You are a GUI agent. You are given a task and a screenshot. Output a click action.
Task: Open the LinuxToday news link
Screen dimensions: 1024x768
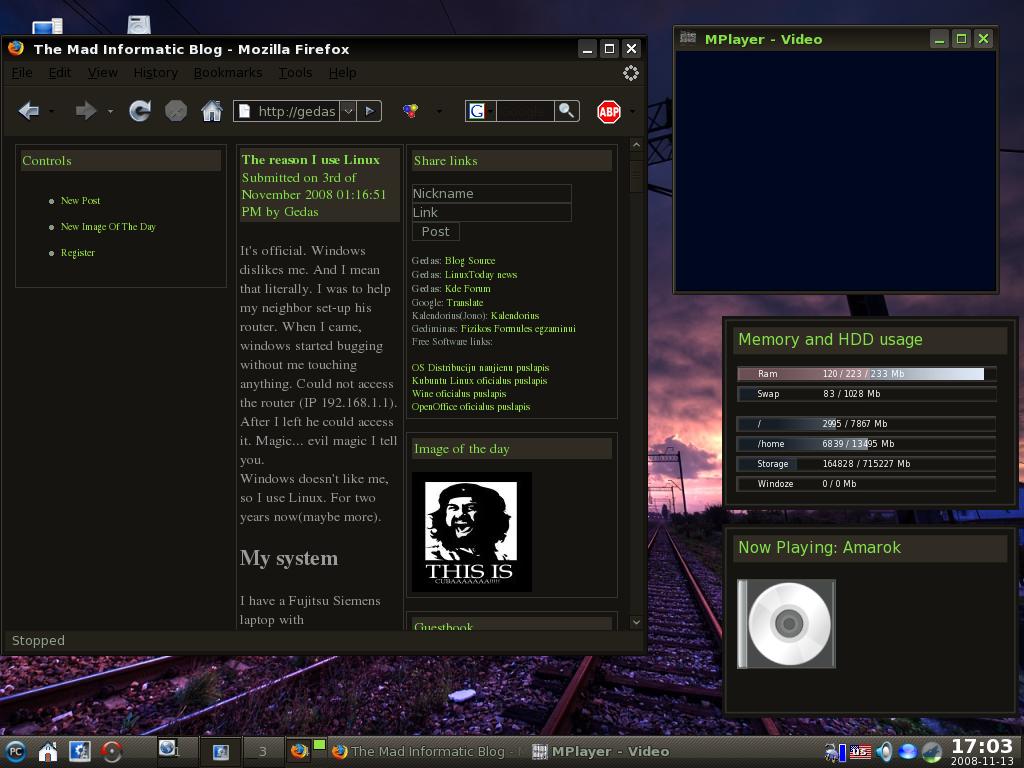(x=481, y=274)
